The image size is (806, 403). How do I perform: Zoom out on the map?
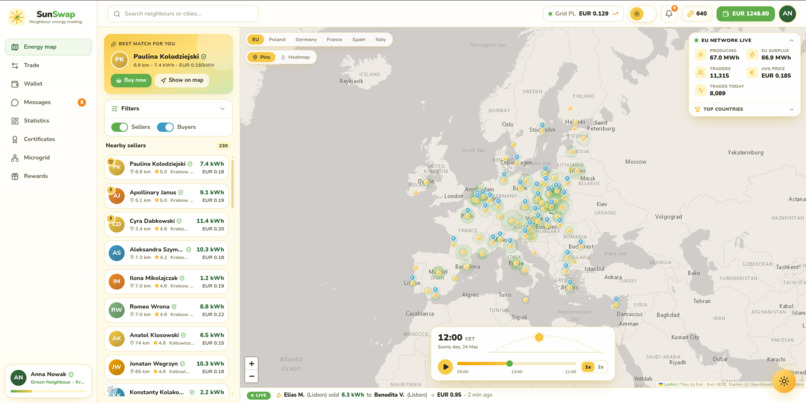click(x=251, y=376)
